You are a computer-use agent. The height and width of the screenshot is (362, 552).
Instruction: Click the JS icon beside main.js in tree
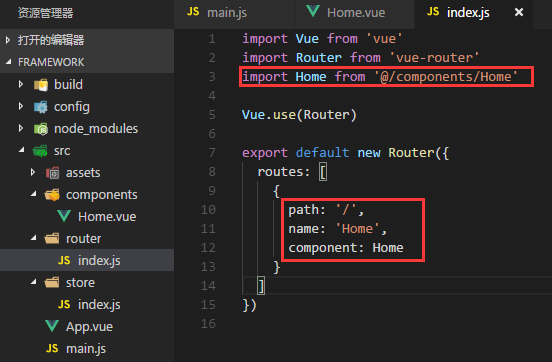click(x=52, y=349)
